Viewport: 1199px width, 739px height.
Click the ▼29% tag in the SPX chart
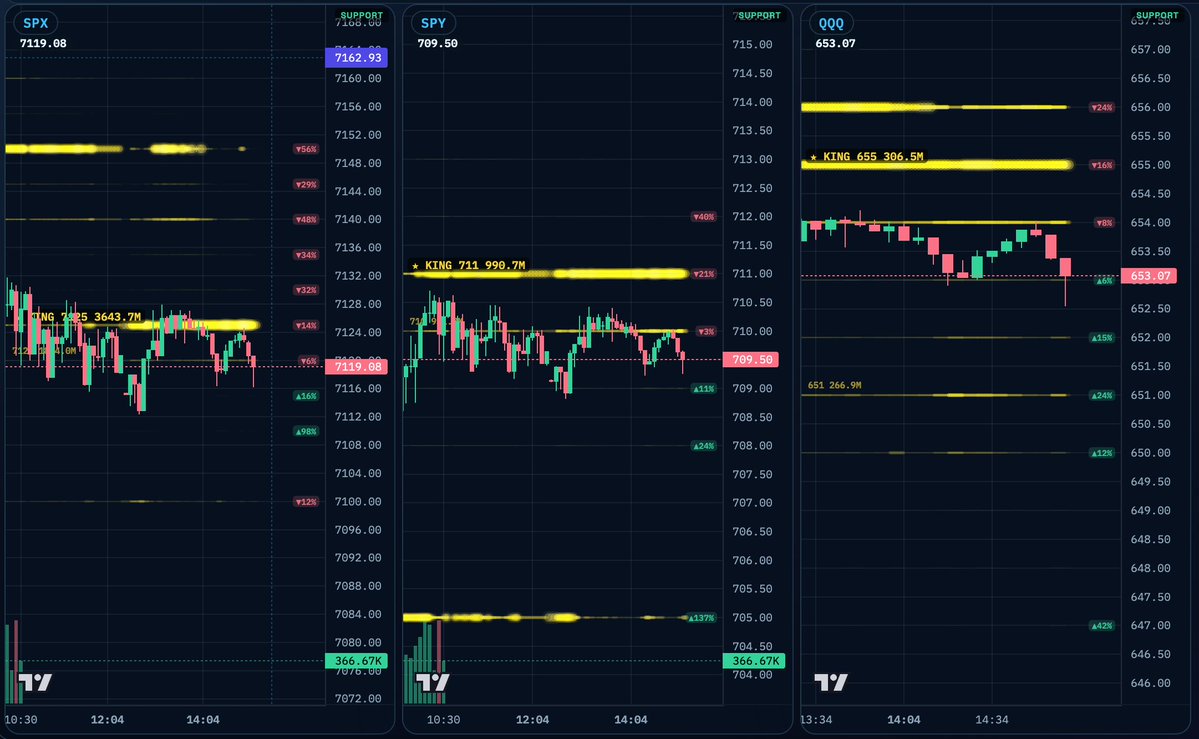pos(306,184)
